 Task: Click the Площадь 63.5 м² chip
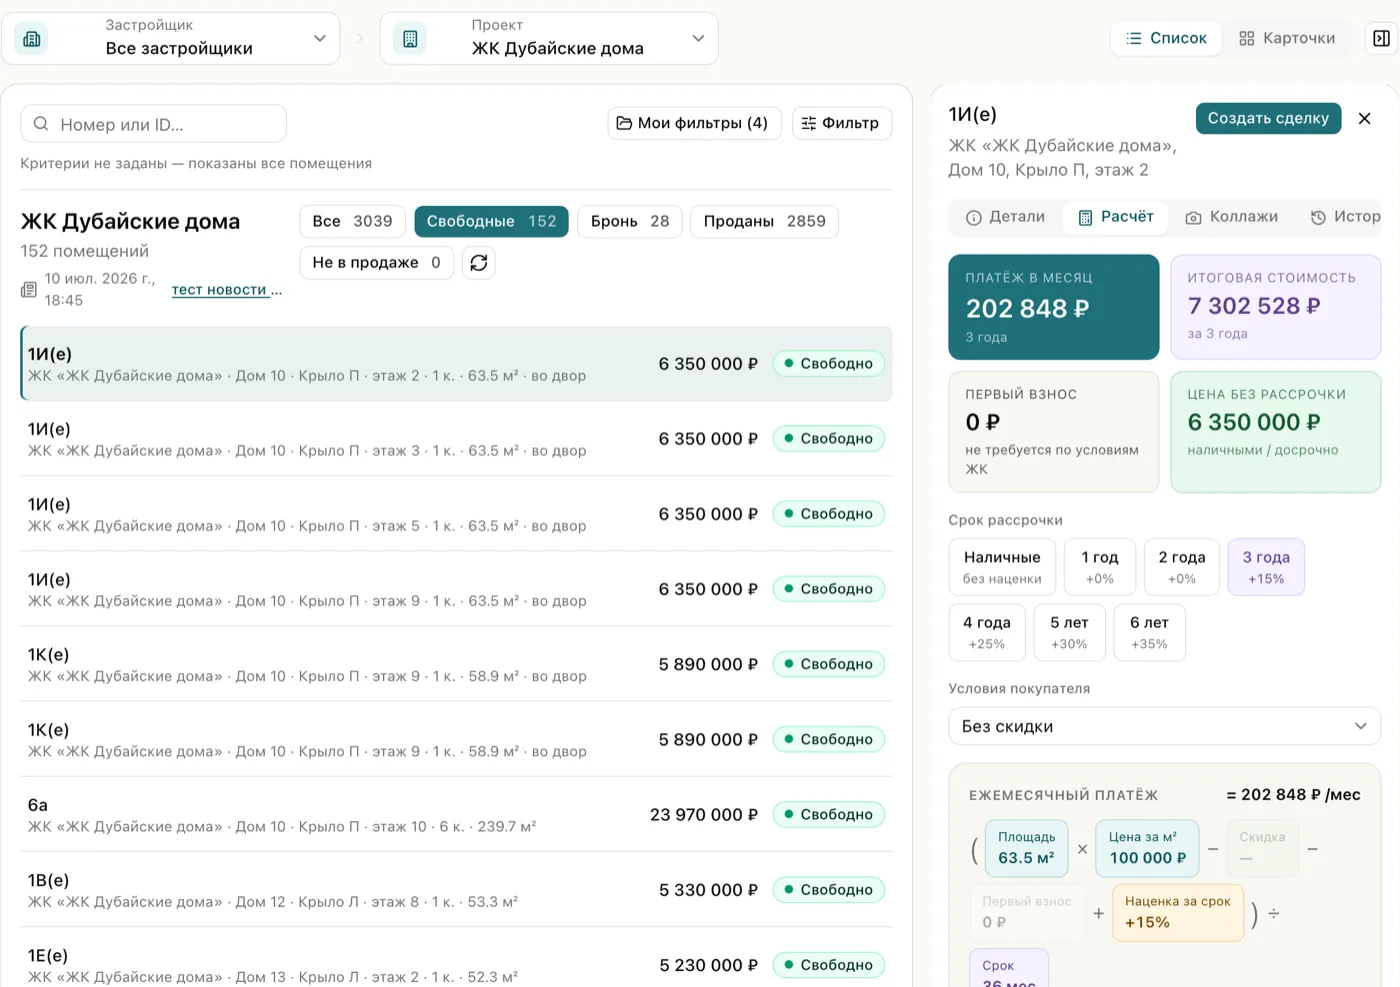pos(1026,848)
